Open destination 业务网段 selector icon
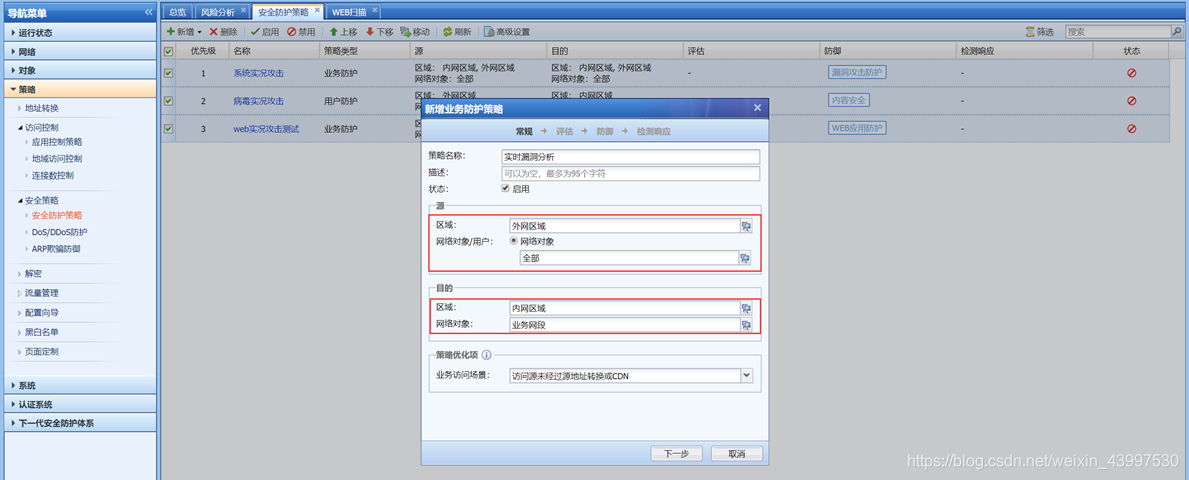1189x480 pixels. (x=745, y=325)
